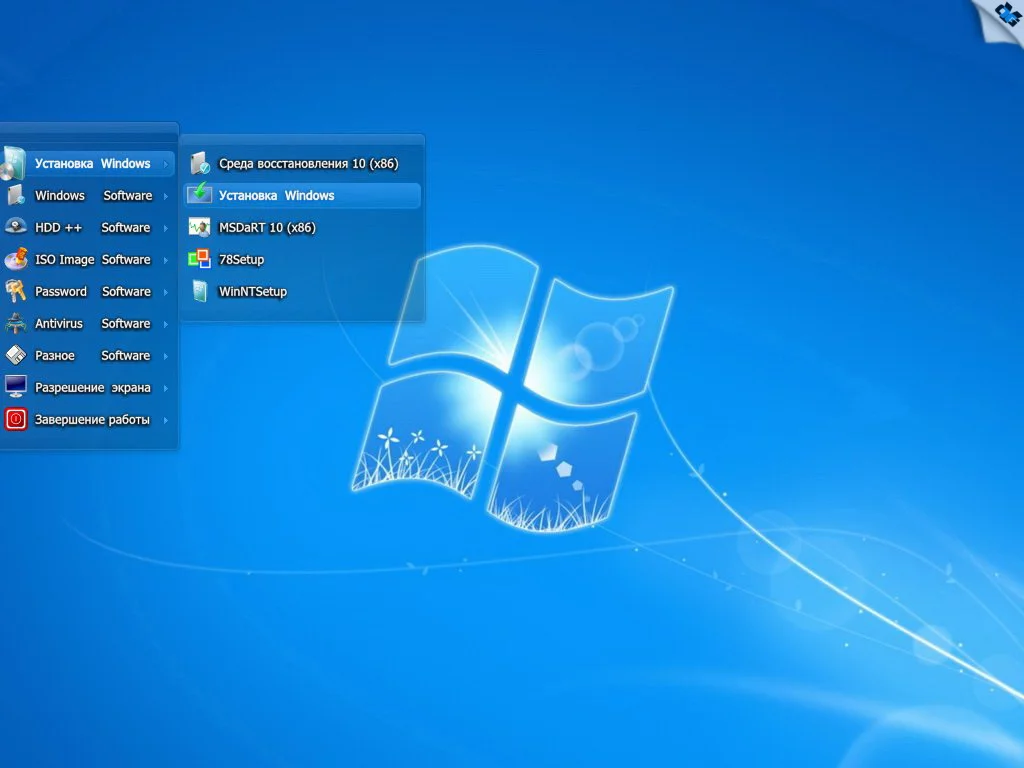Expand arrow next to Разное Software
Image resolution: width=1024 pixels, height=768 pixels.
coord(165,356)
